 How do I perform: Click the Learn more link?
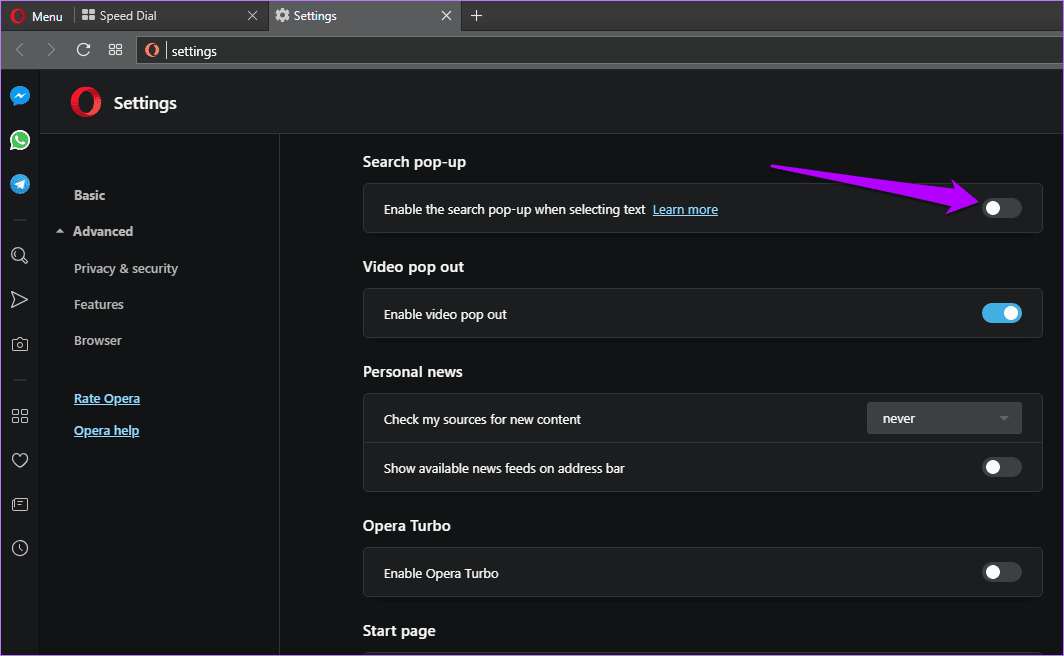[x=685, y=210]
